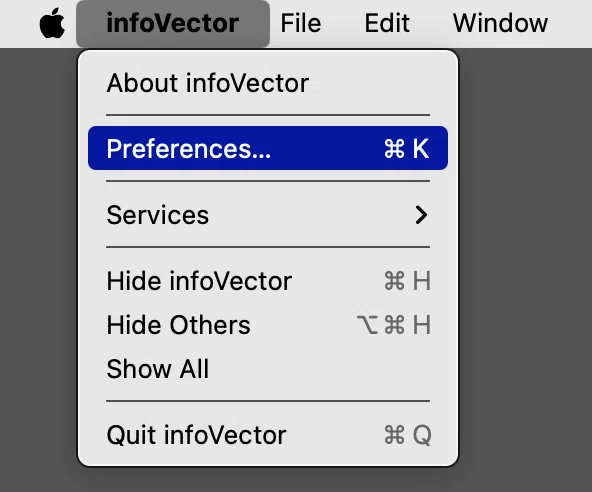Expand the Services submenu arrow
This screenshot has width=592, height=492.
[421, 215]
